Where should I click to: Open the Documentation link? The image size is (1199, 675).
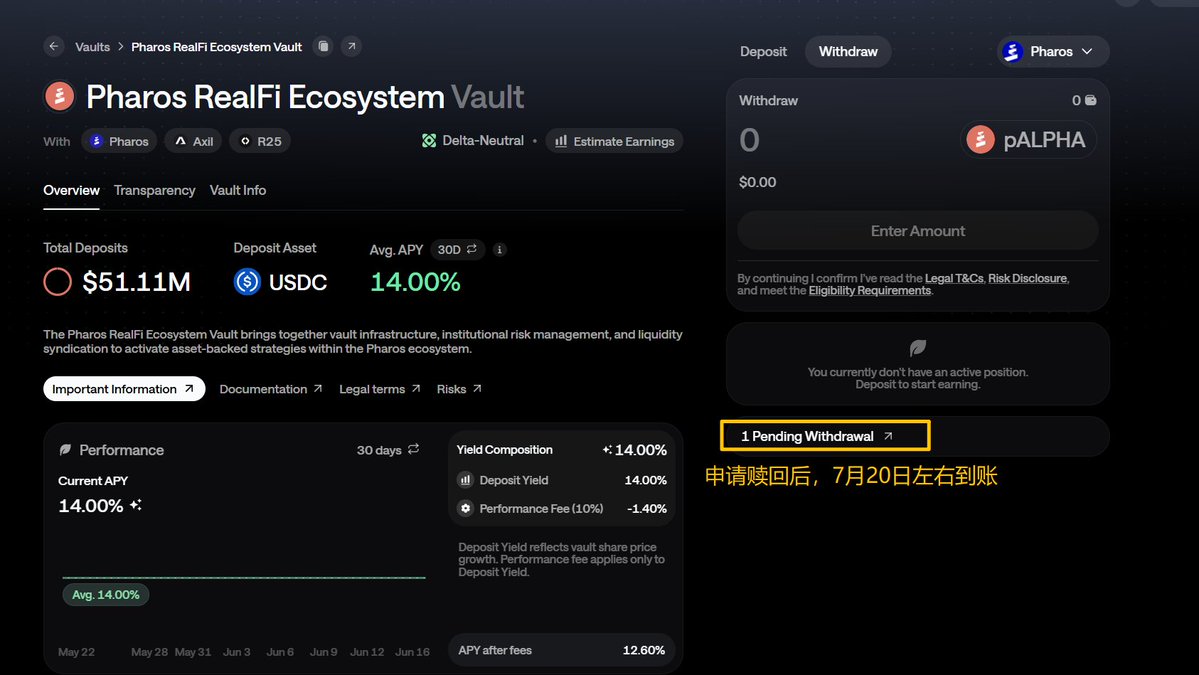[271, 389]
